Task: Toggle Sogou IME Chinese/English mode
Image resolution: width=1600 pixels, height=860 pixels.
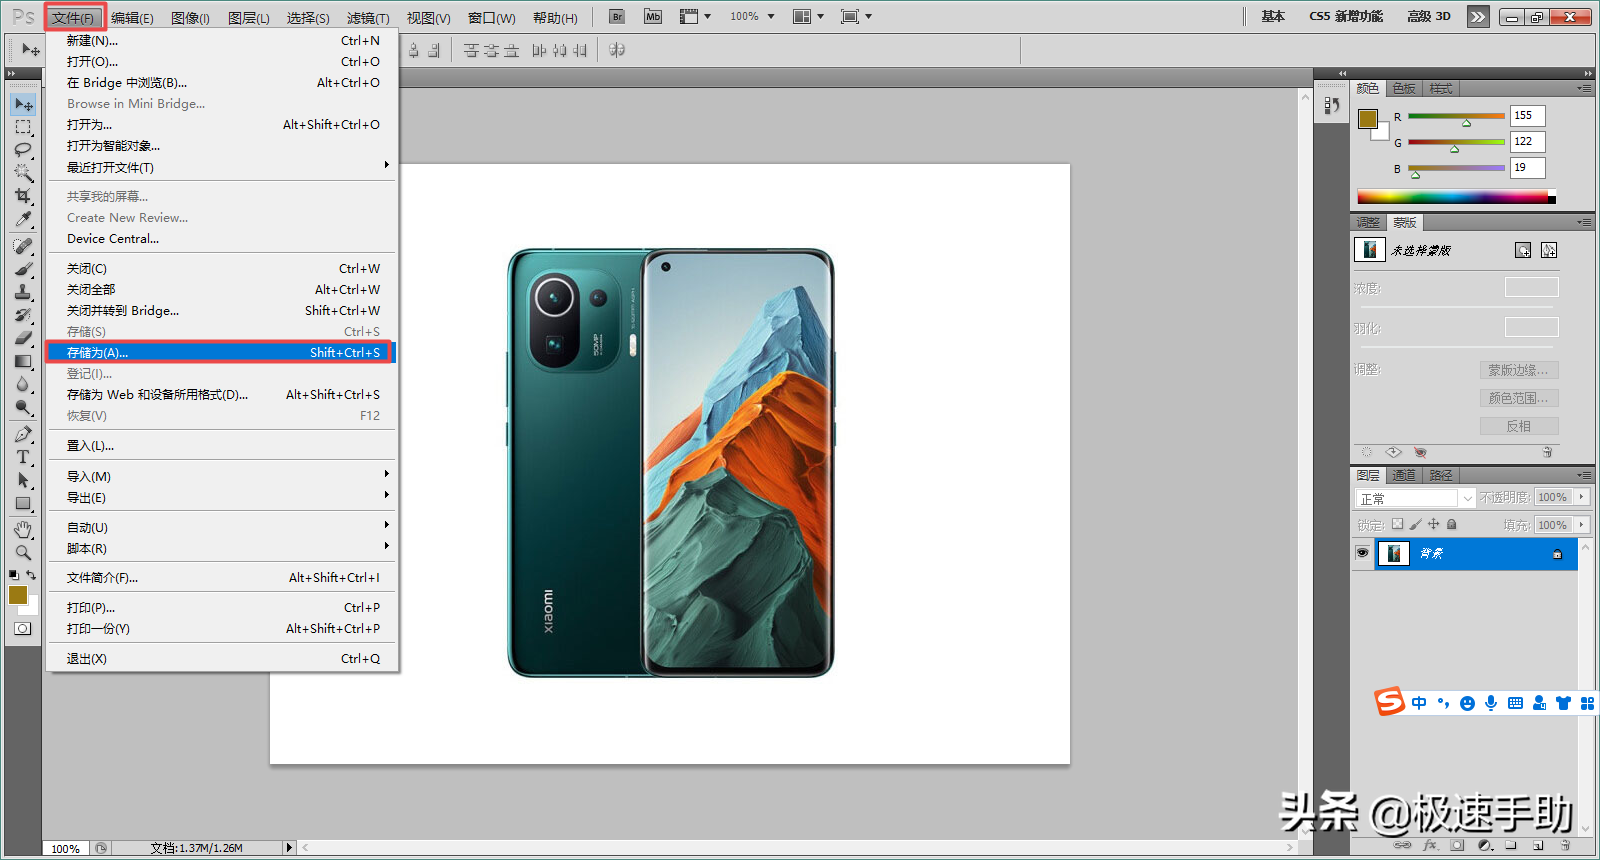Action: pyautogui.click(x=1419, y=703)
